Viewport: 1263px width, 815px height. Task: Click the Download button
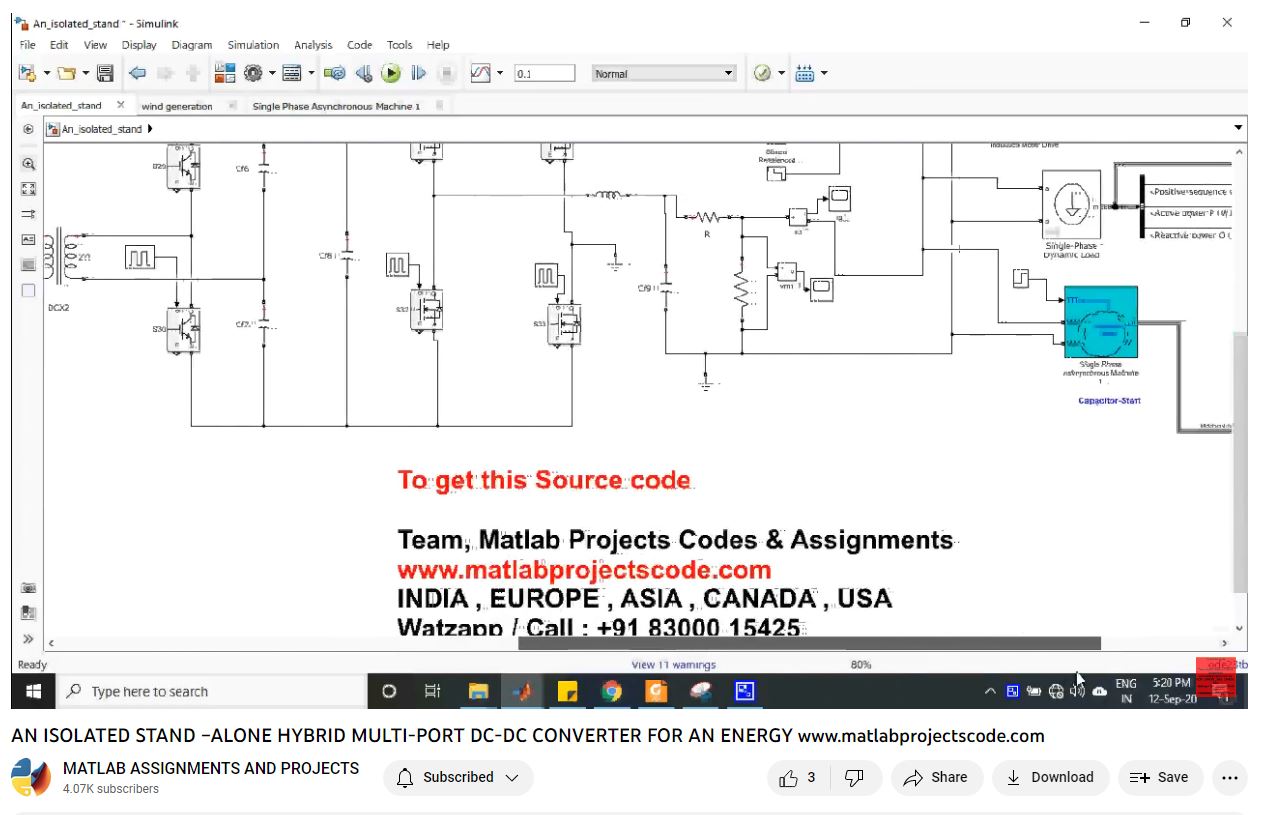click(1049, 777)
